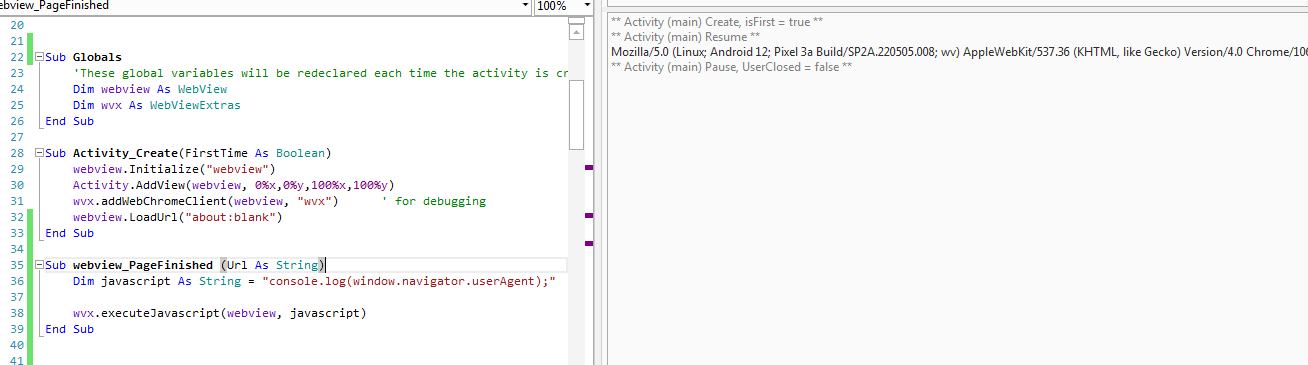Collapse the Sub Globals code block

[x=39, y=57]
